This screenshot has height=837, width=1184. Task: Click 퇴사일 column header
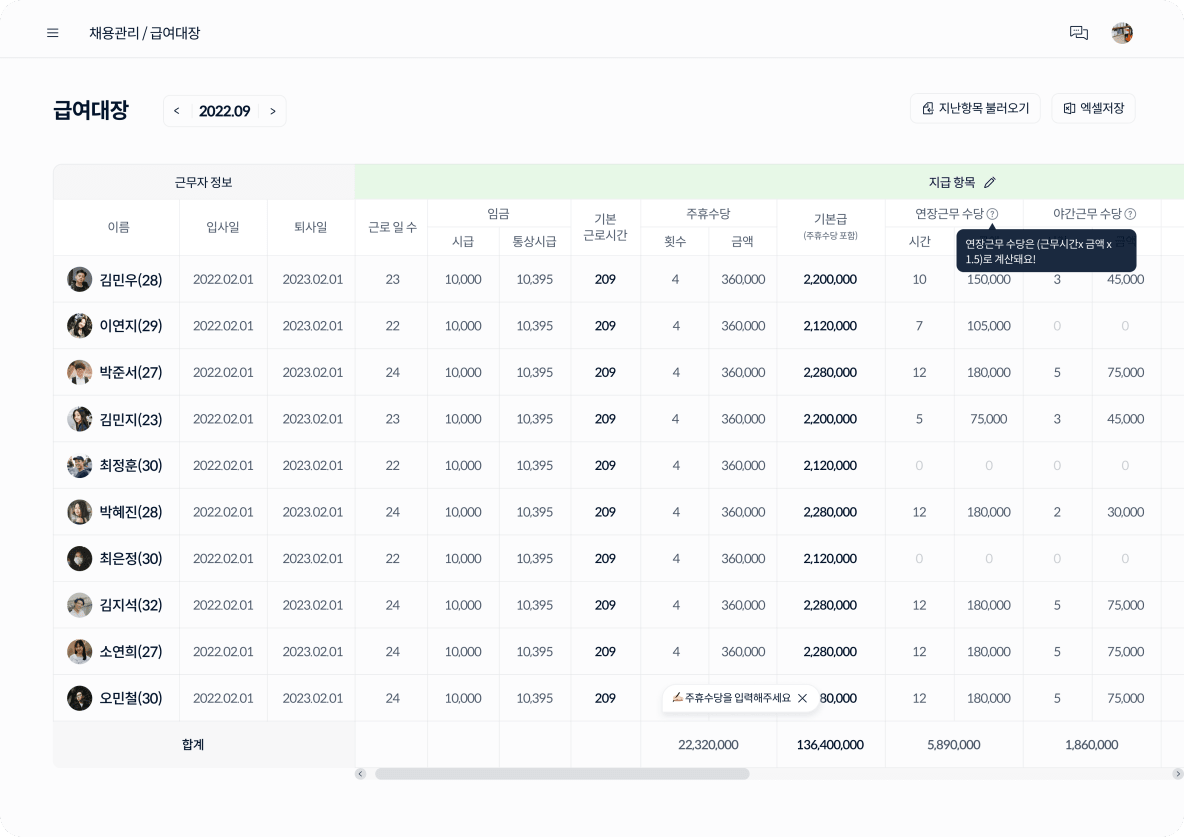pyautogui.click(x=310, y=227)
